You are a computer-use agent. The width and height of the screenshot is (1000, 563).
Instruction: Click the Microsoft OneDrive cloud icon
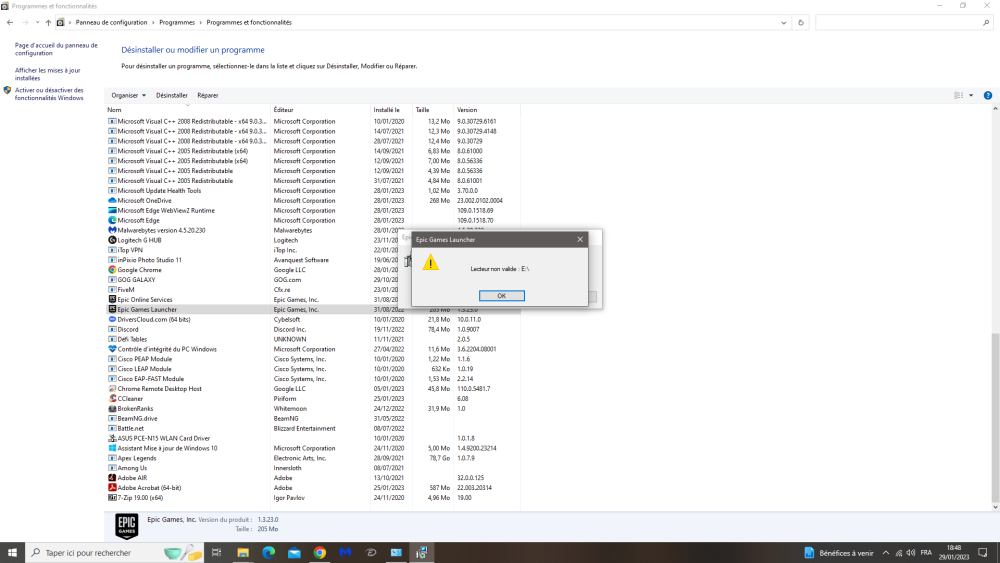pyautogui.click(x=112, y=200)
